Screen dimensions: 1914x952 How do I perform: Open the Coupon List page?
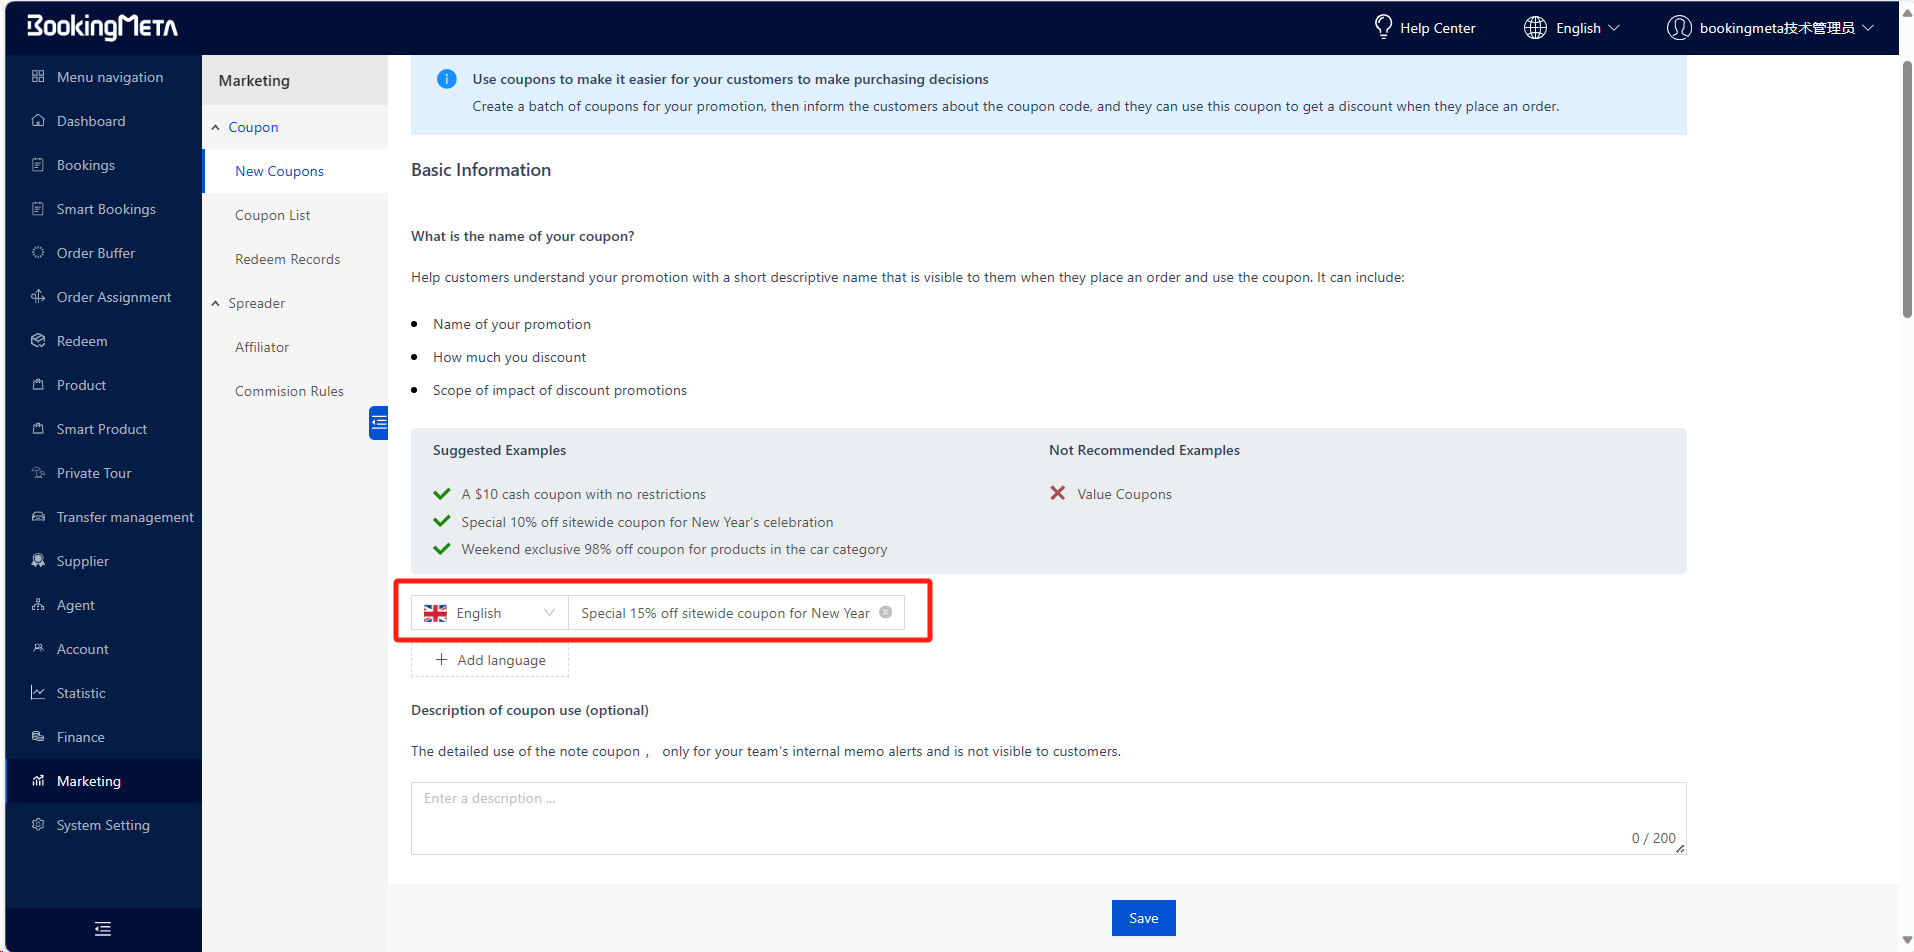(x=272, y=215)
